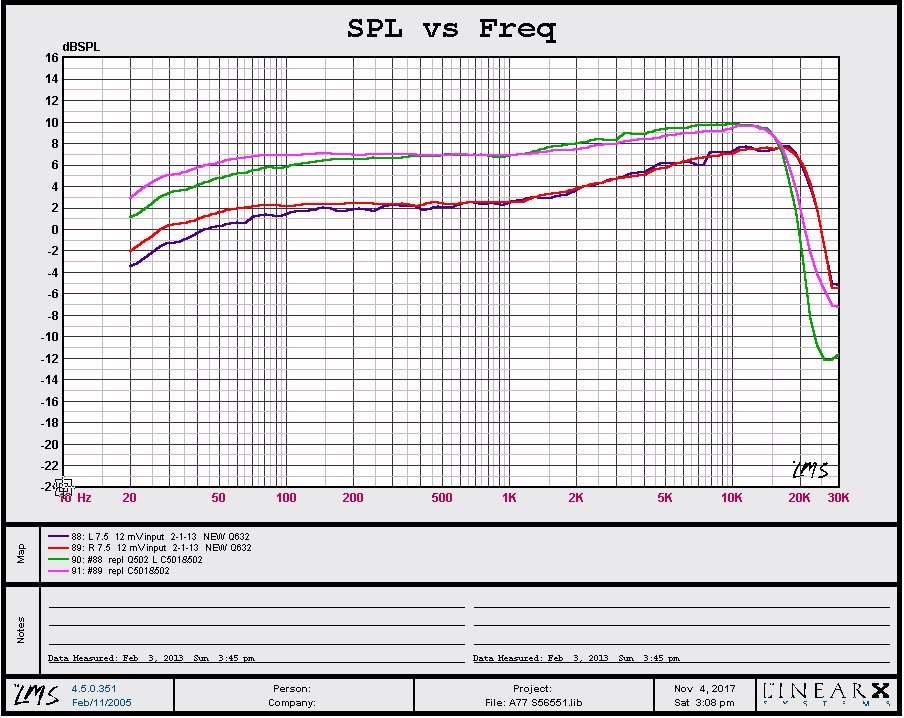This screenshot has width=904, height=718.
Task: Click the Map panel vertical label
Action: tap(20, 553)
